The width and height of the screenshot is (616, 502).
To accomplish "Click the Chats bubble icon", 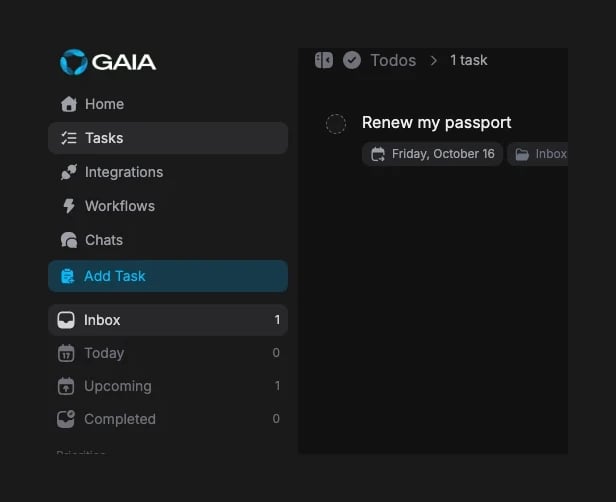I will [x=69, y=240].
